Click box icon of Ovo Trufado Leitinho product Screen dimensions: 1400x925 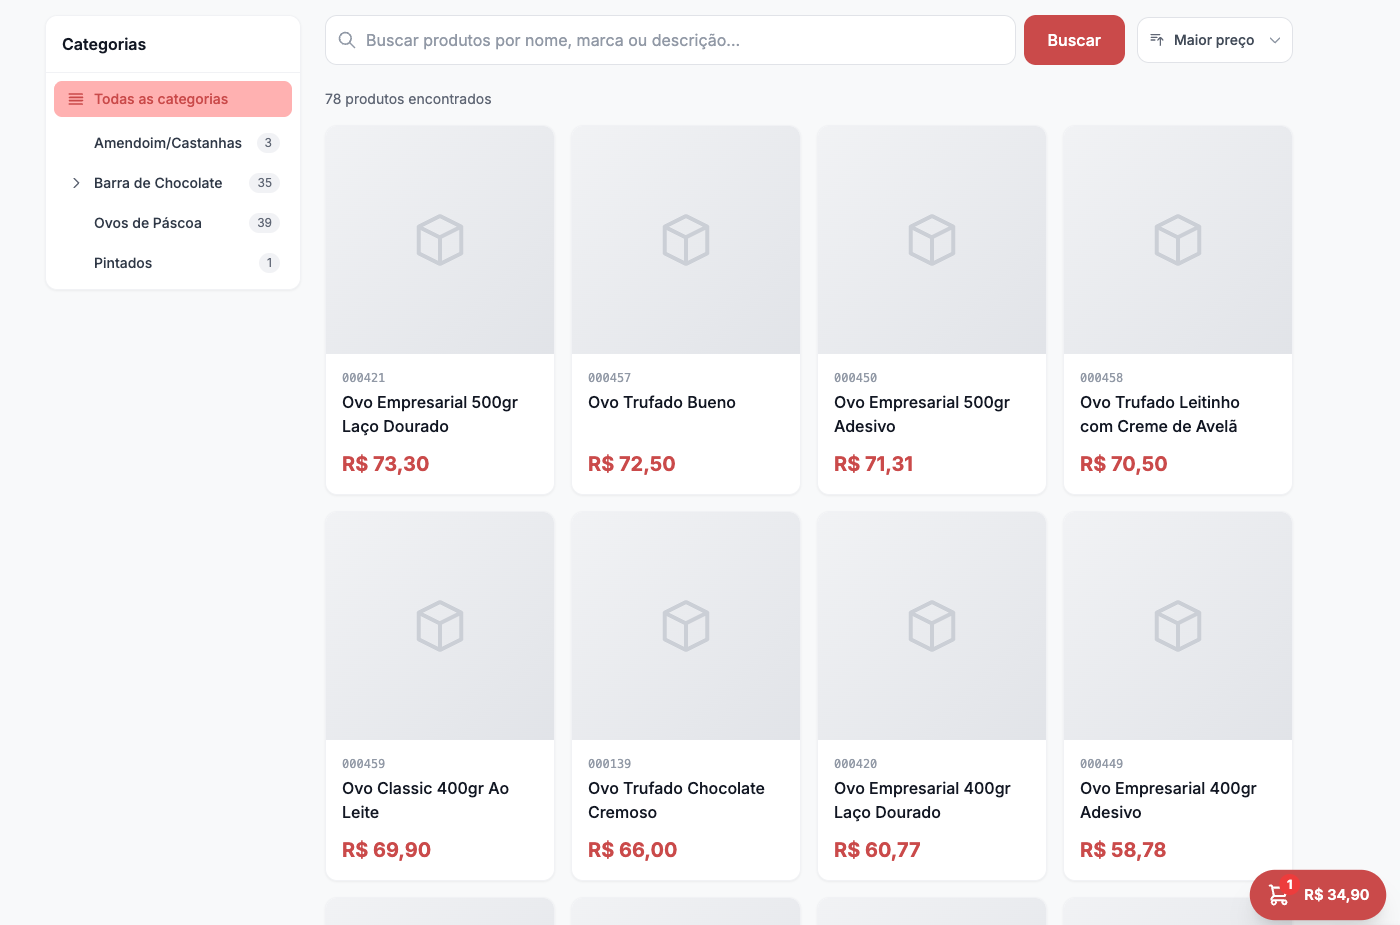[x=1178, y=240]
